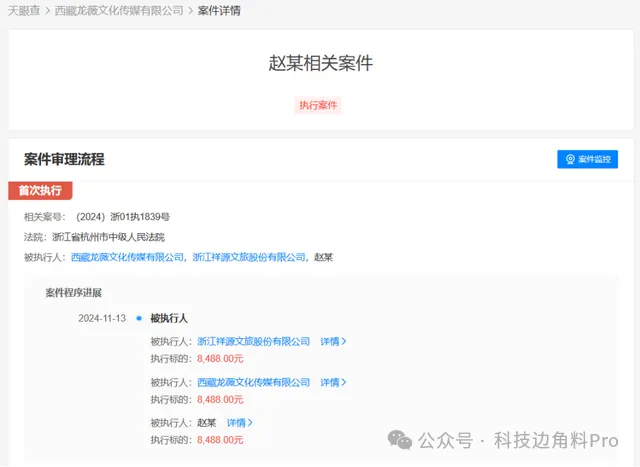Open the 天眼查 breadcrumb link
Screen dimensions: 640x467
[24, 11]
